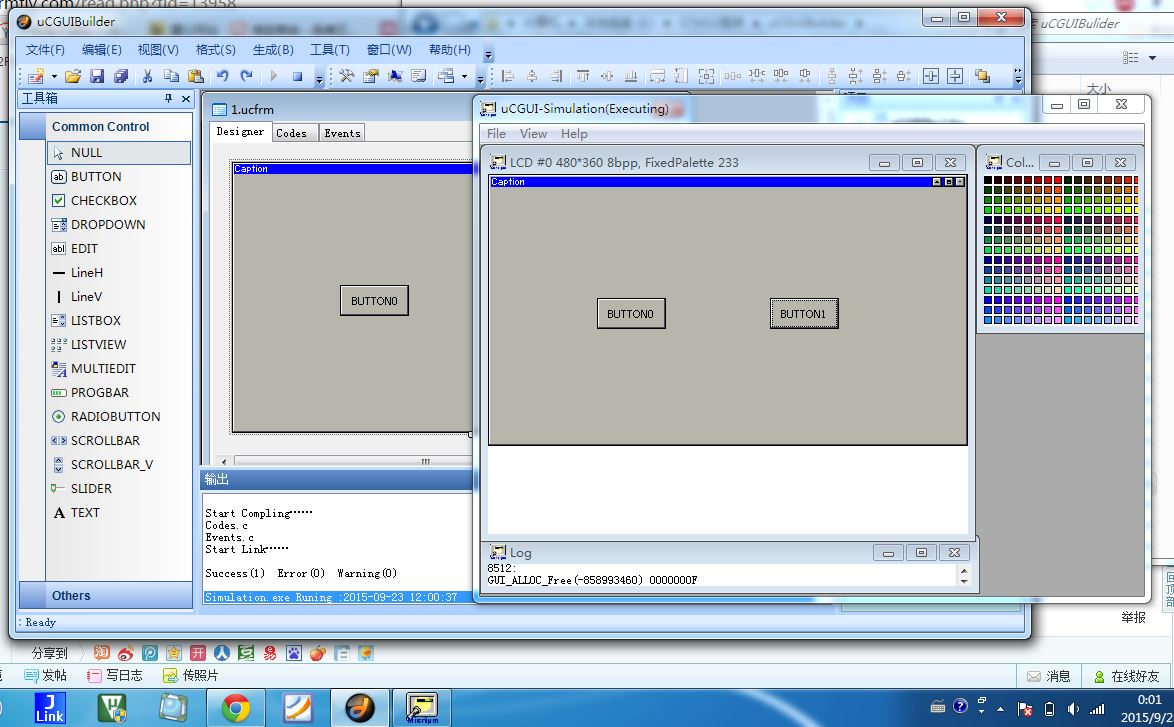Click the new form icon in the toolbar
The width and height of the screenshot is (1174, 727).
[35, 76]
